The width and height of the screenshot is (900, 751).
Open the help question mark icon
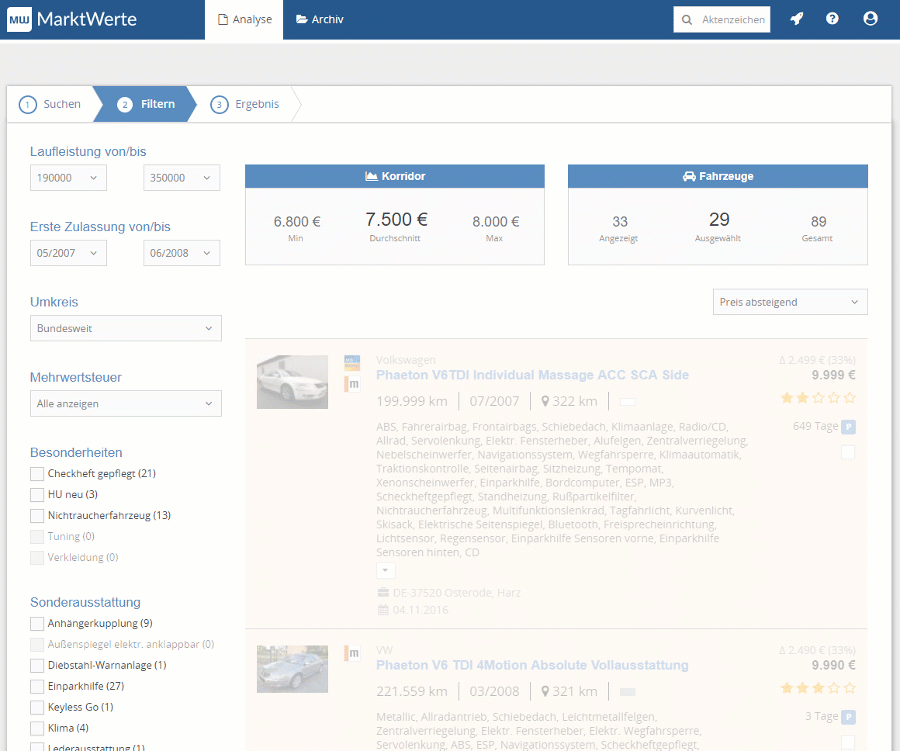[832, 19]
